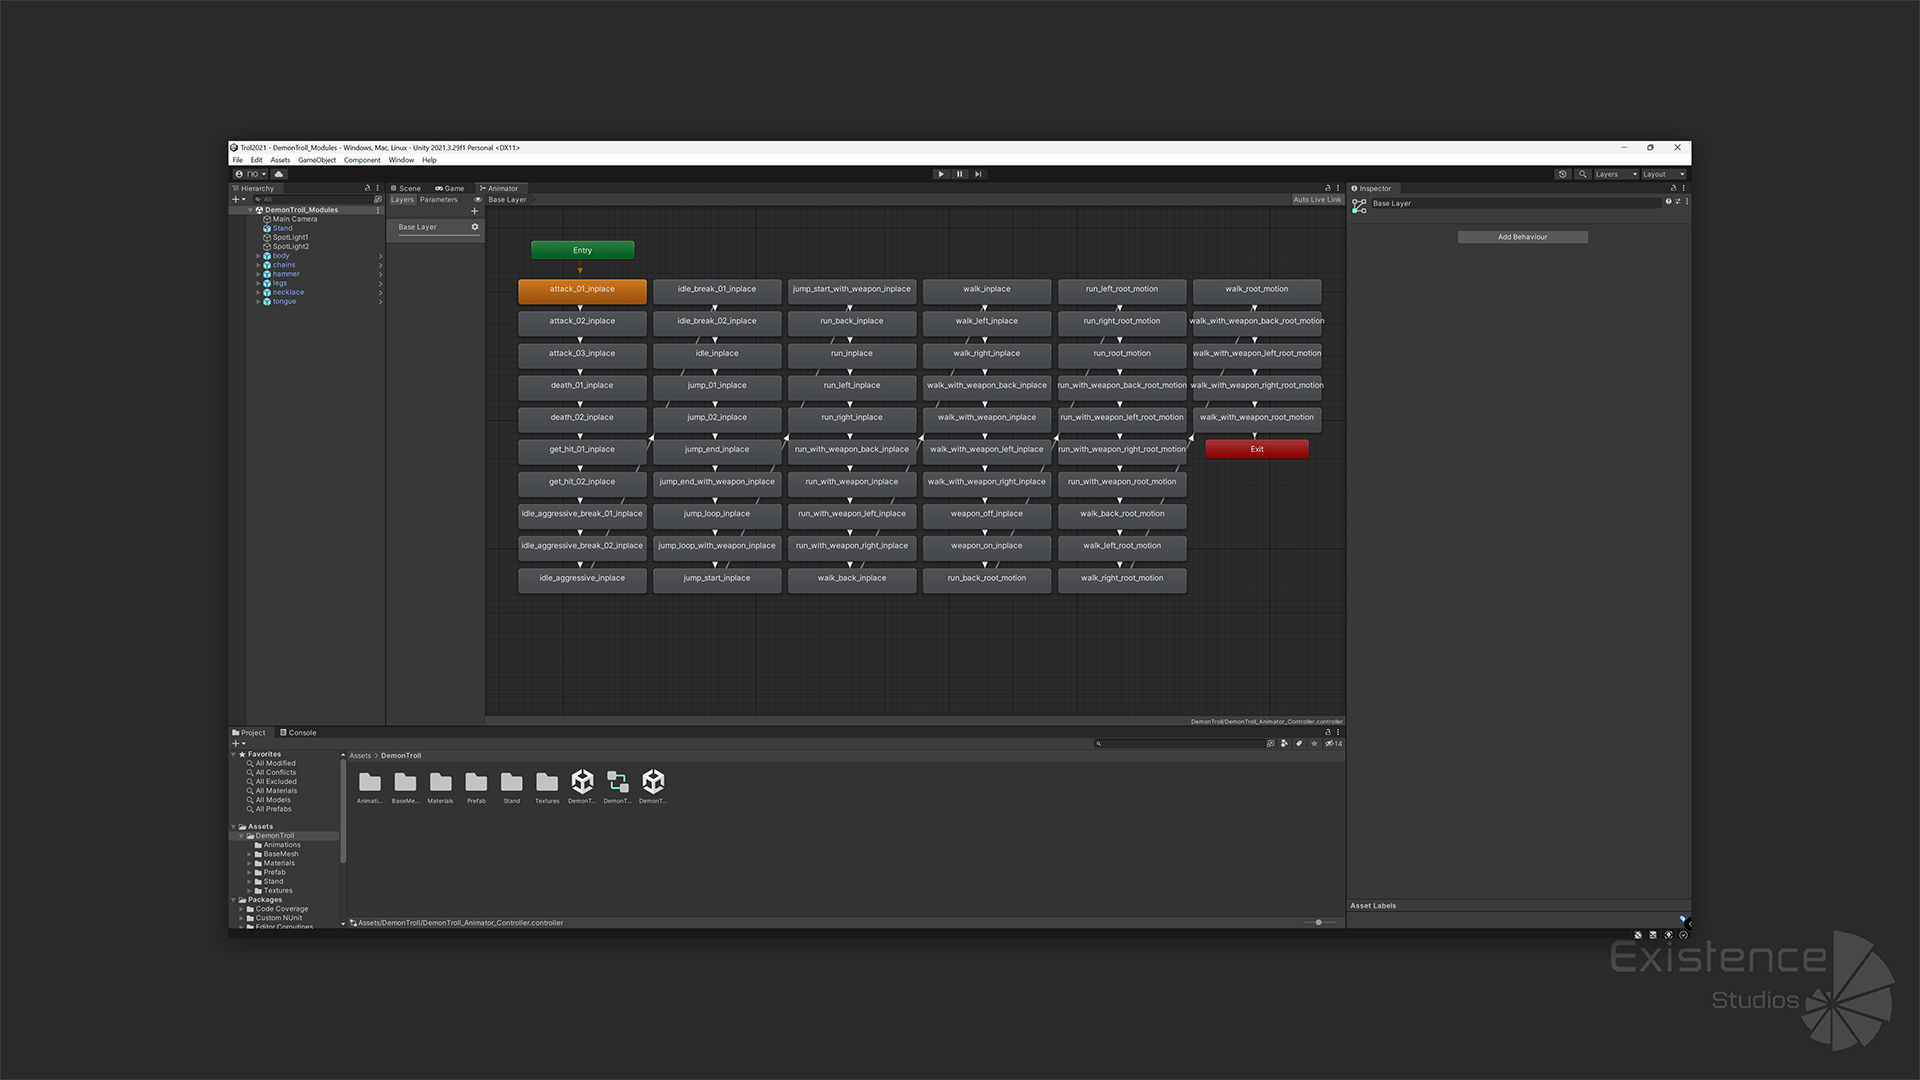
Task: Click the Add Behaviour button
Action: click(1522, 237)
